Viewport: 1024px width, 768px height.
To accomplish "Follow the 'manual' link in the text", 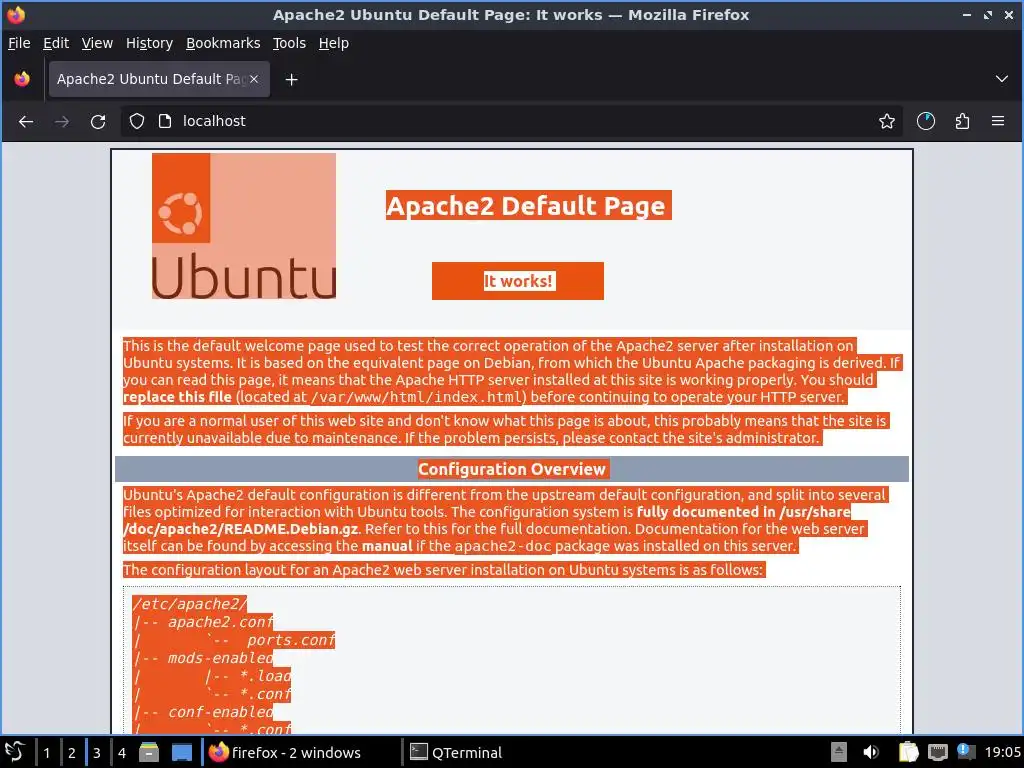I will (x=387, y=546).
